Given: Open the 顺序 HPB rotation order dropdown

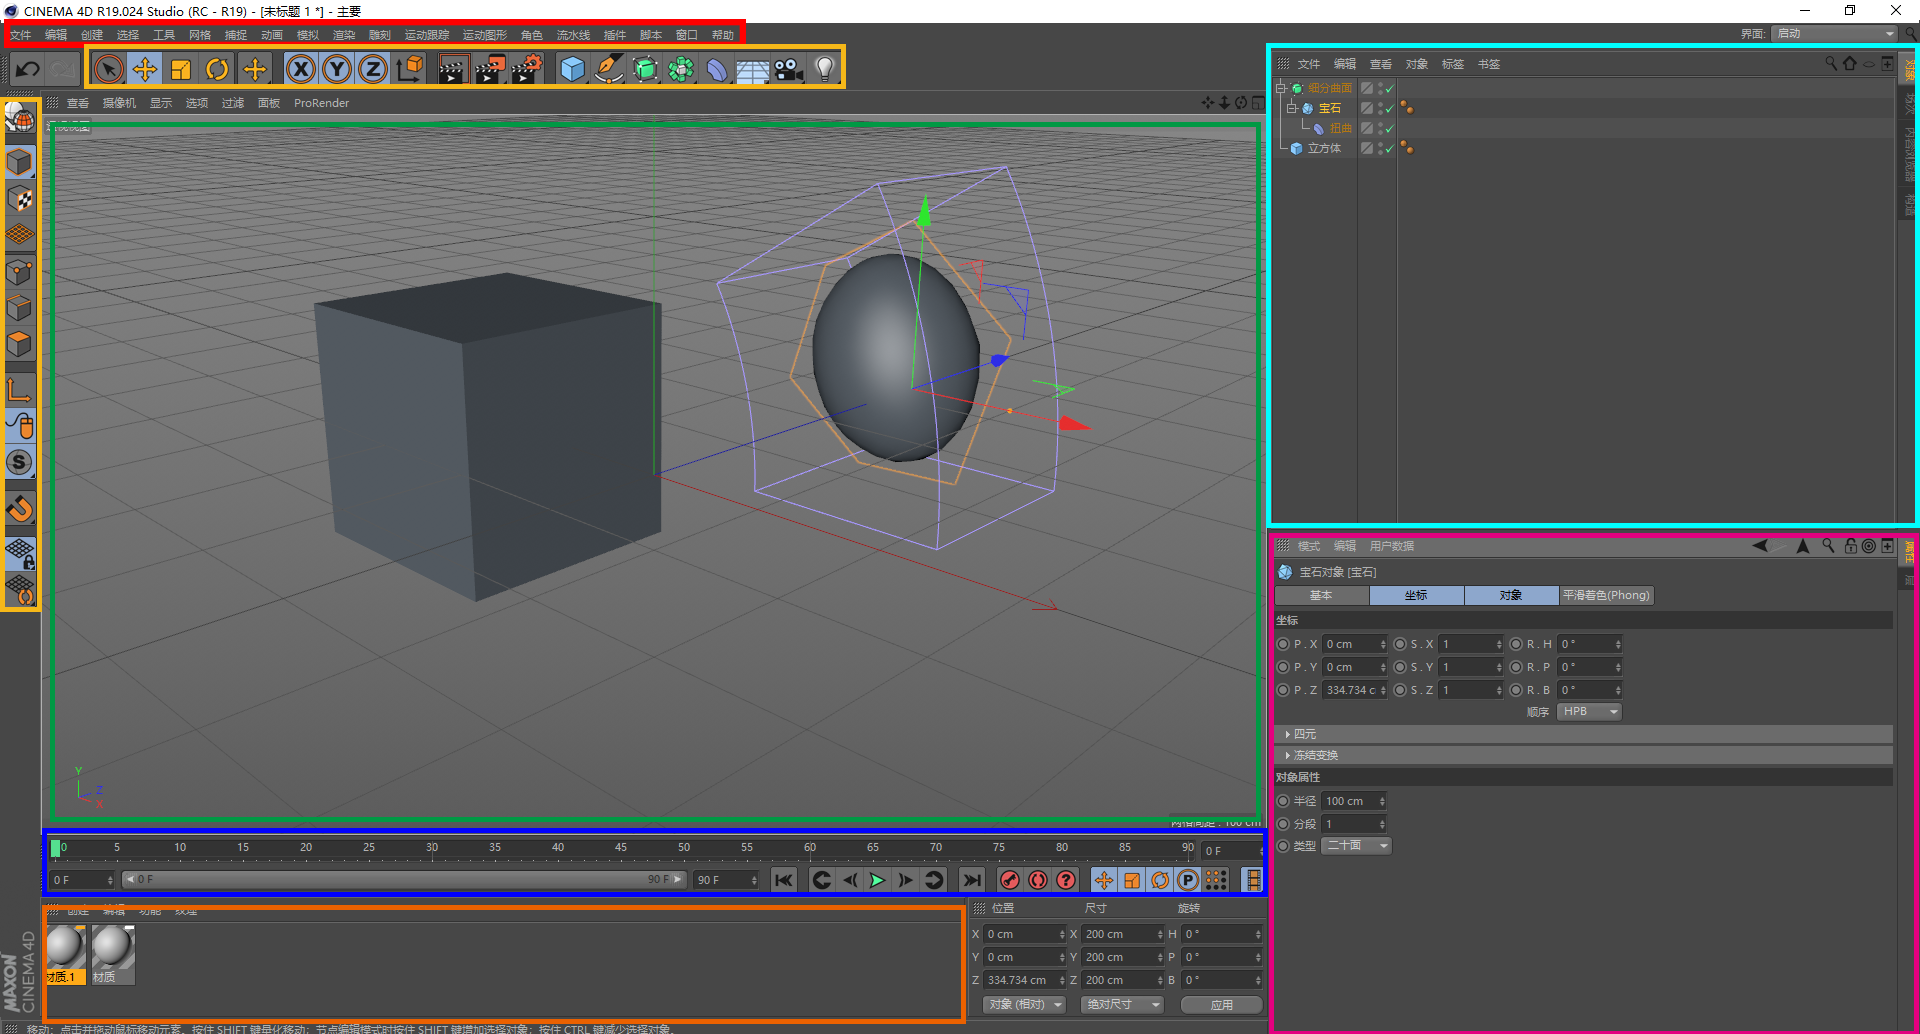Looking at the screenshot, I should pyautogui.click(x=1589, y=711).
